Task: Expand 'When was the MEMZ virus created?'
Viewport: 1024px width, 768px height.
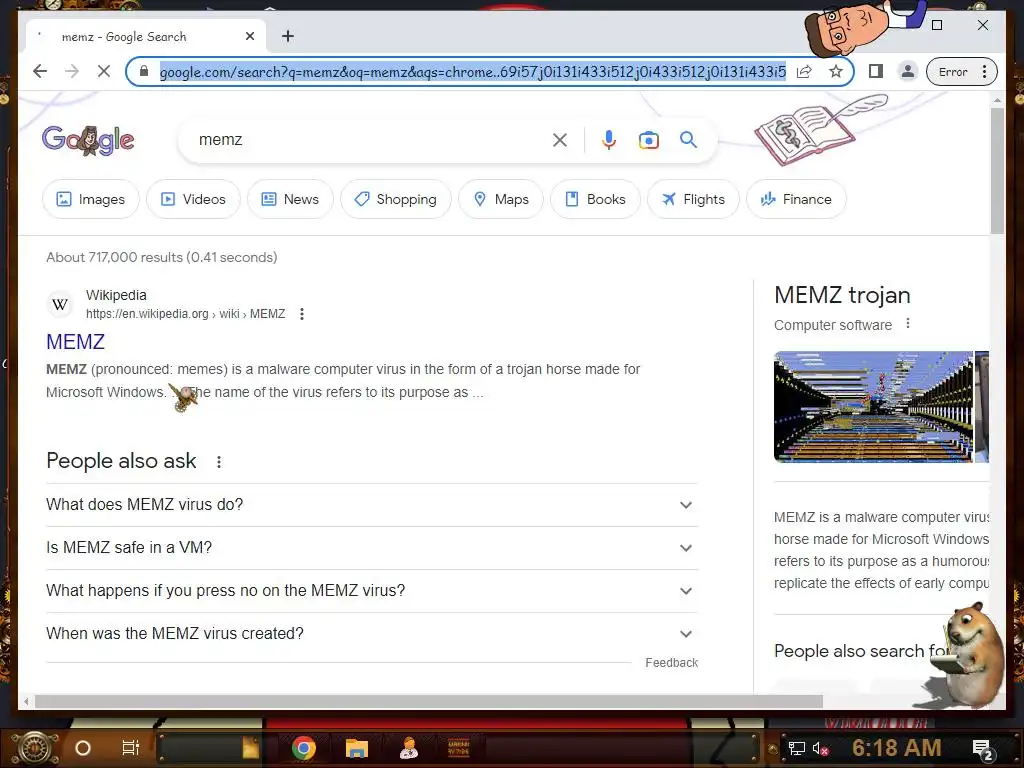Action: pyautogui.click(x=372, y=634)
